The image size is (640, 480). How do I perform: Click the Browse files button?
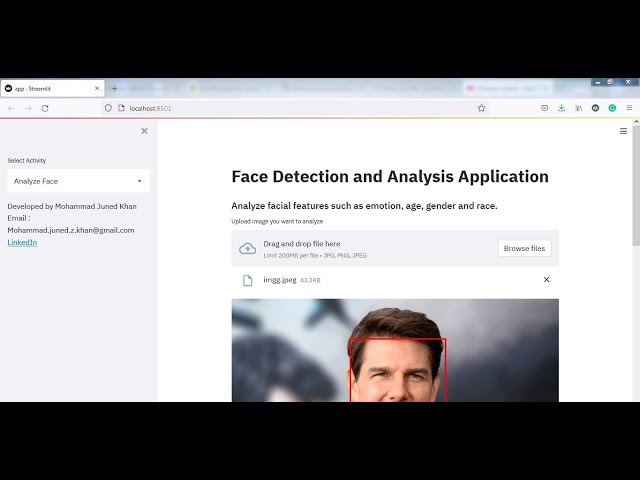(x=524, y=248)
